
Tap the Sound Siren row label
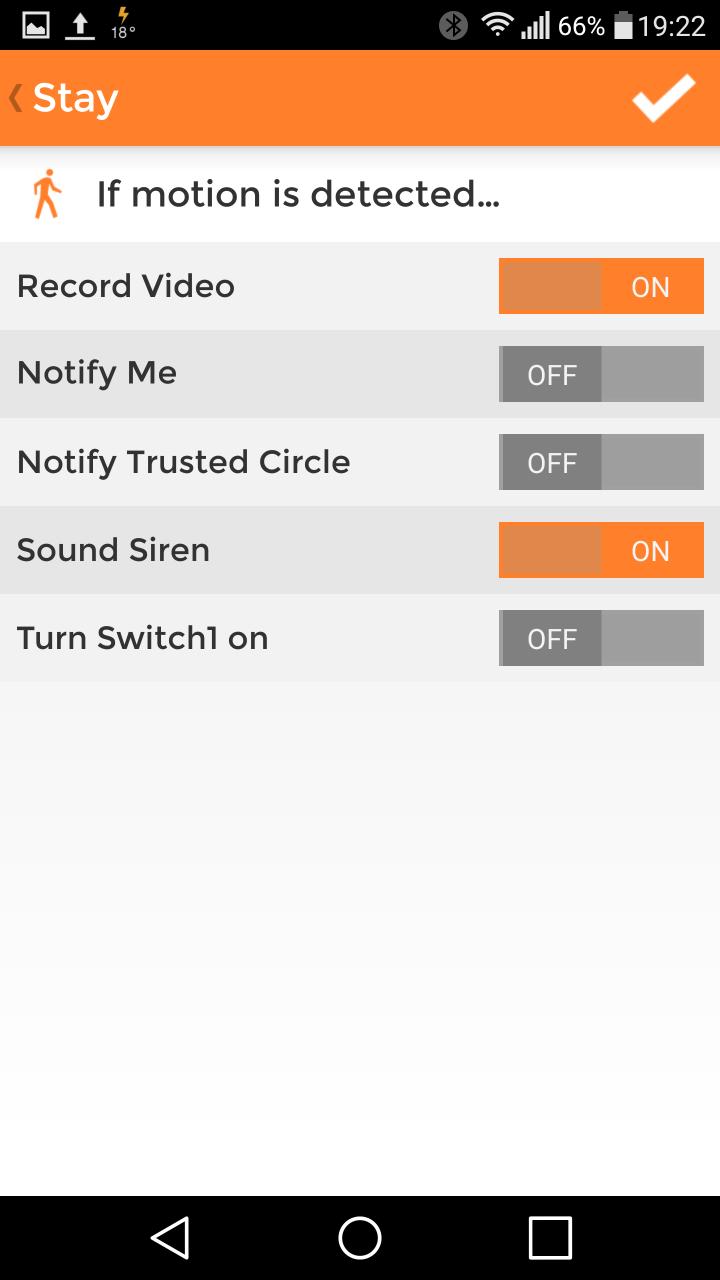pos(113,550)
